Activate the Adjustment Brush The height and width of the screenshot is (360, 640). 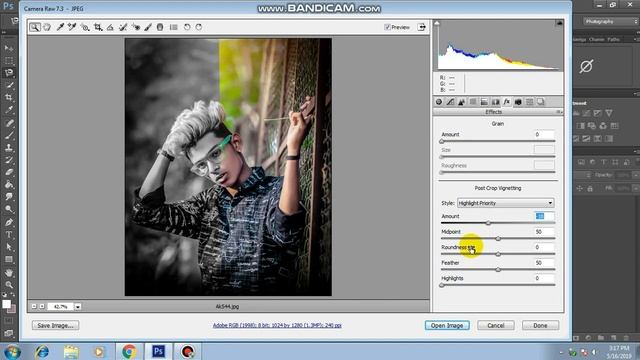click(148, 27)
